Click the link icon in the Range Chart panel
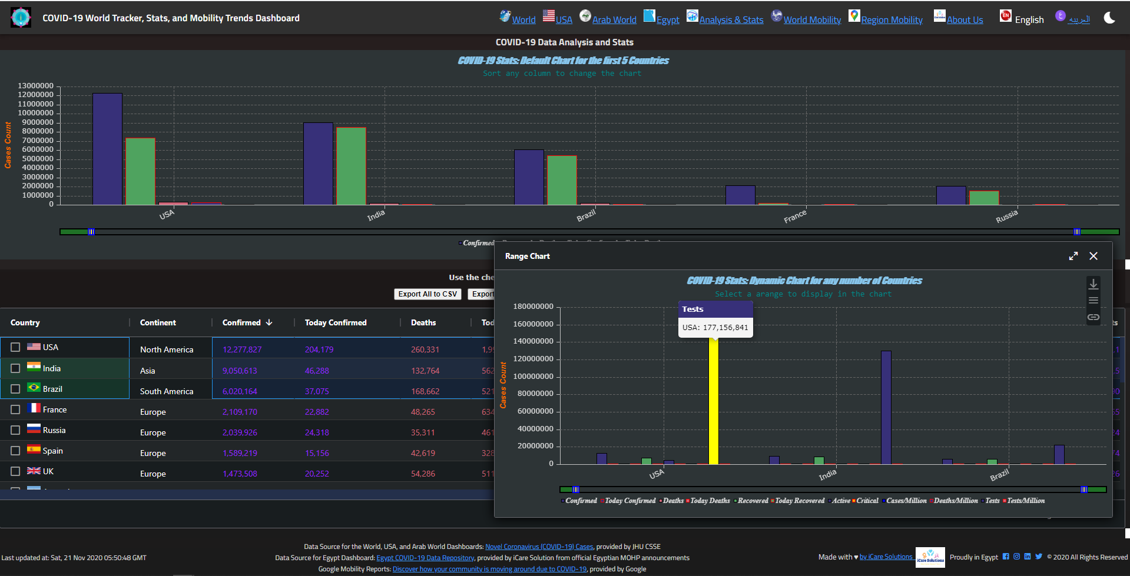1130x577 pixels. pos(1093,317)
